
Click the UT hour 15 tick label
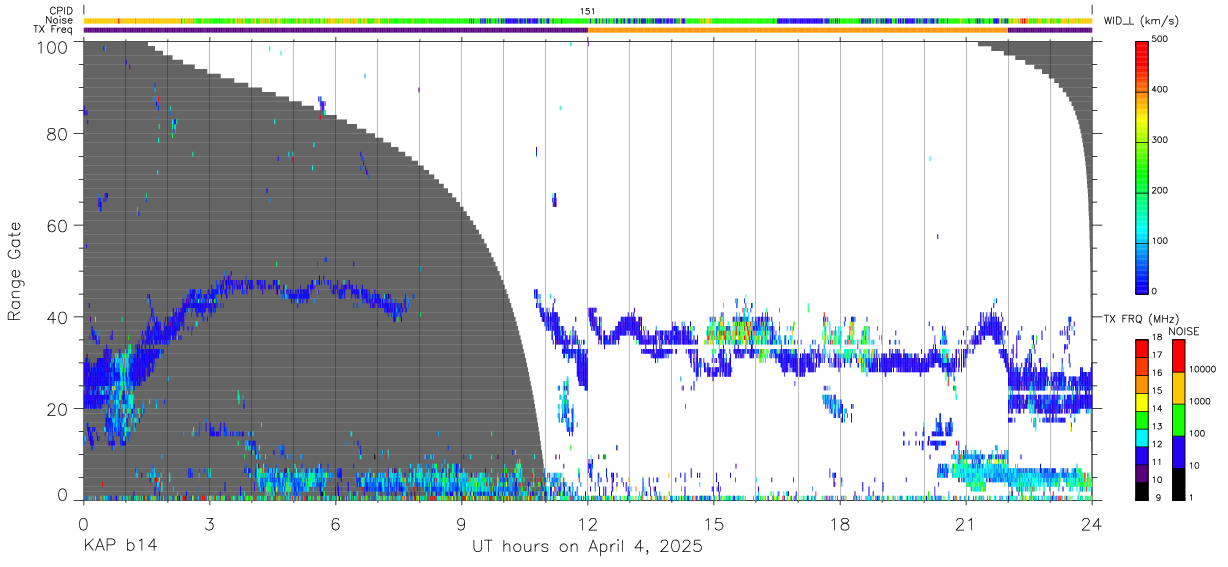[714, 524]
